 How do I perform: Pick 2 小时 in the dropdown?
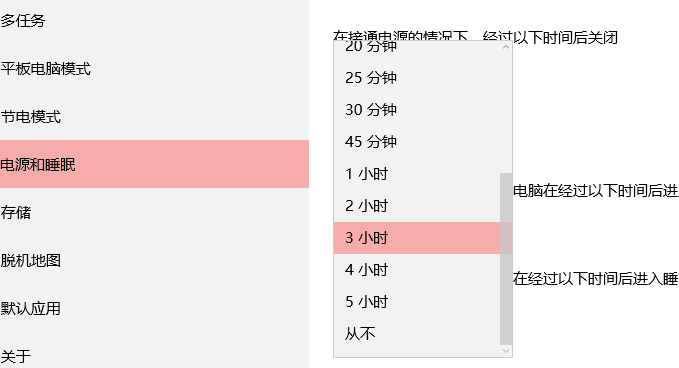[417, 206]
